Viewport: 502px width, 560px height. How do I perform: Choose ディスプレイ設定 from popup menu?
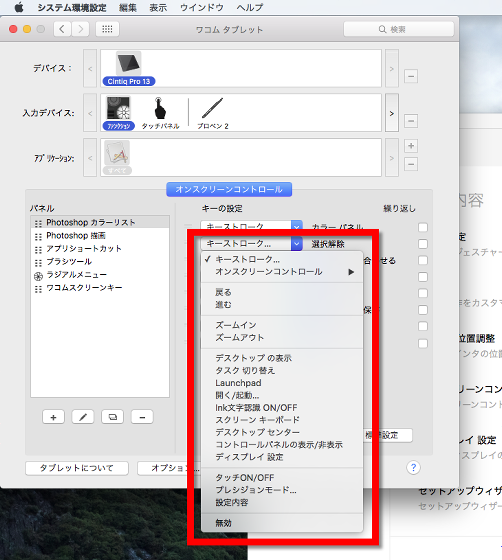[282, 457]
